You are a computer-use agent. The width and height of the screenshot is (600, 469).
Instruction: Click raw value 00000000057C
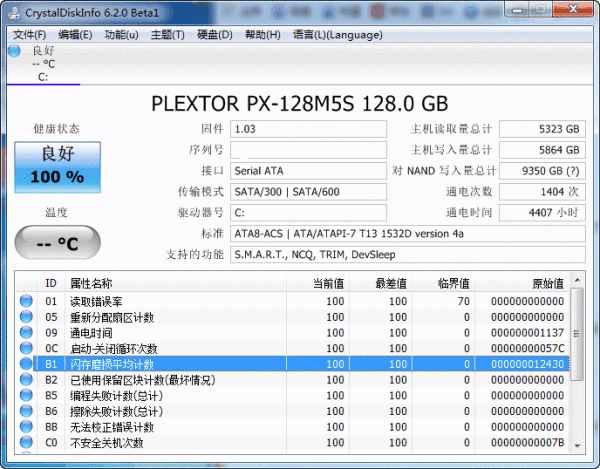[527, 348]
